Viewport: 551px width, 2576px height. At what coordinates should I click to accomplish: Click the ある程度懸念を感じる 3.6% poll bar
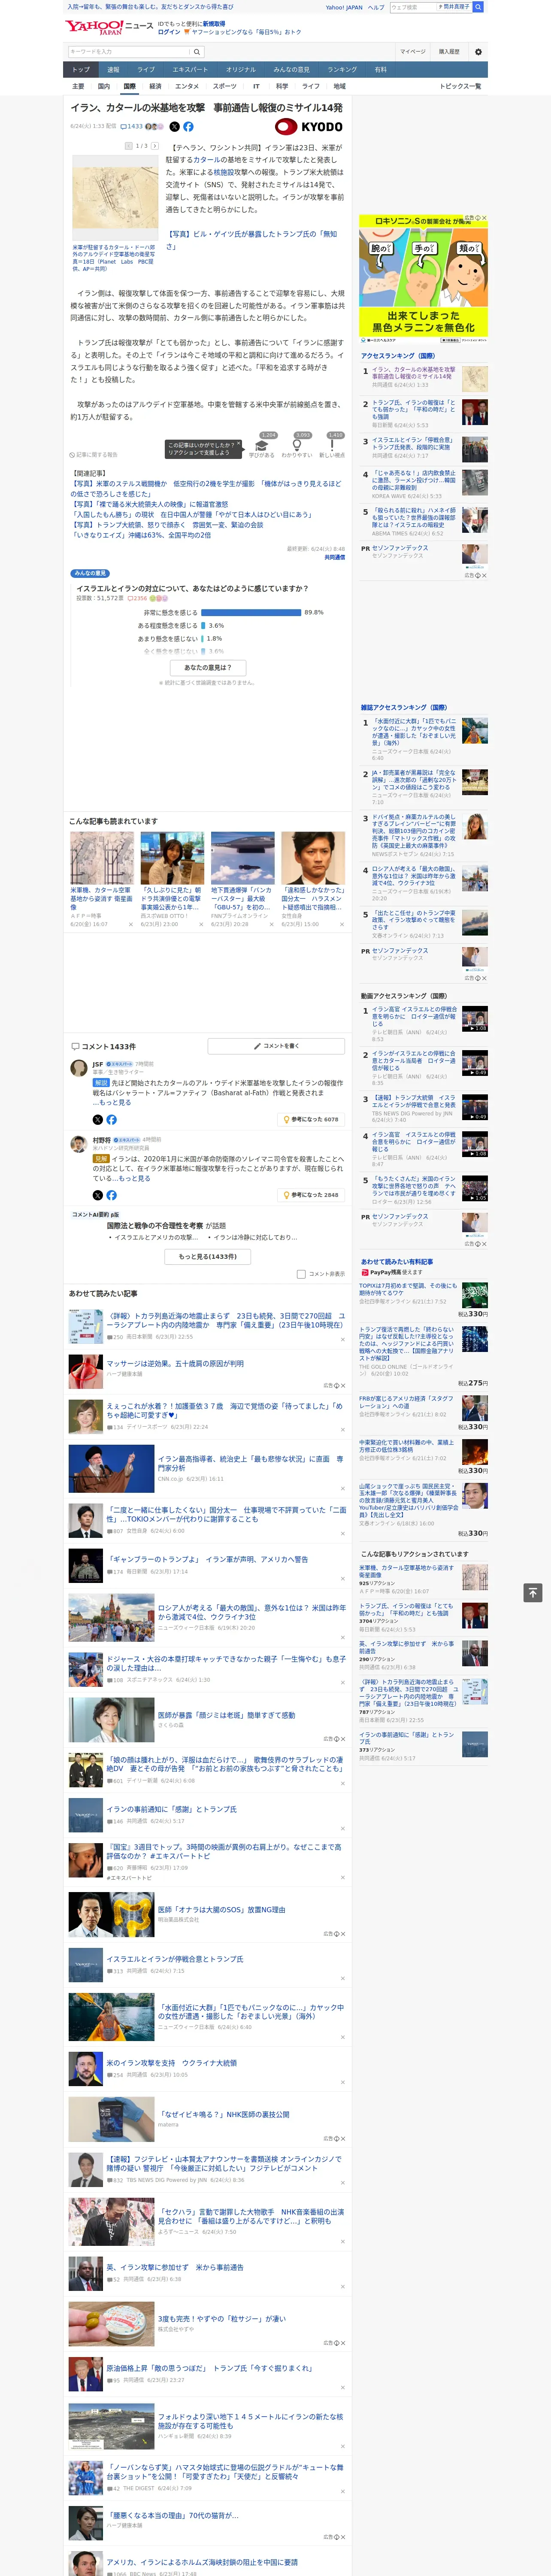click(203, 625)
